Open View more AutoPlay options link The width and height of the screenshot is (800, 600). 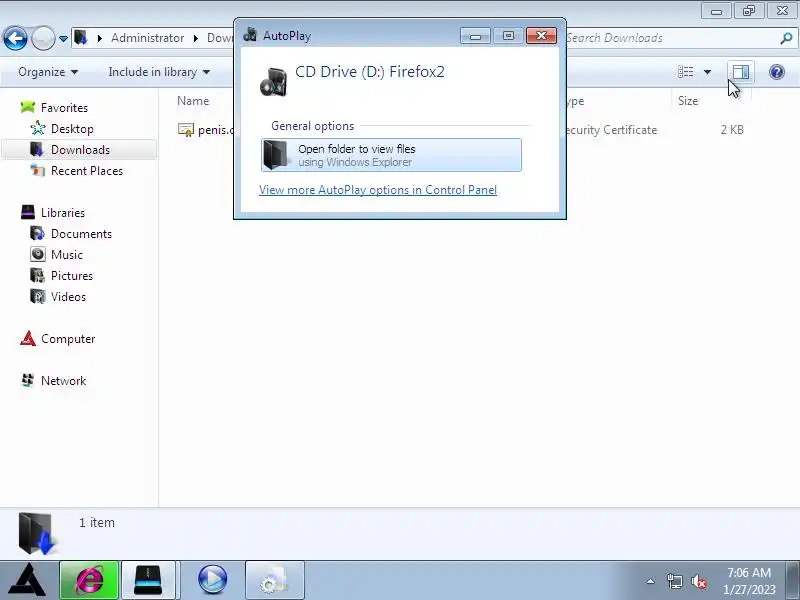[378, 190]
